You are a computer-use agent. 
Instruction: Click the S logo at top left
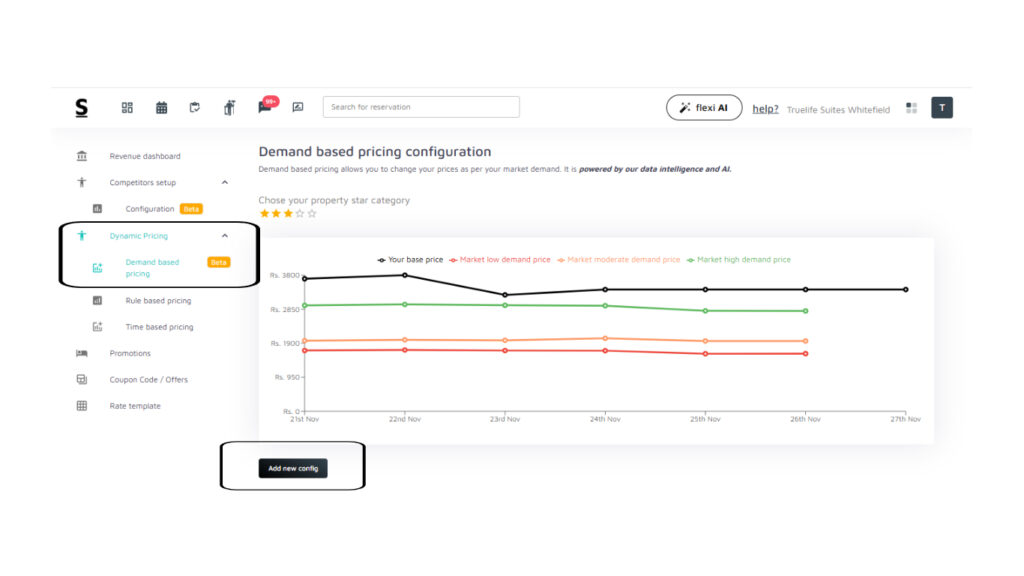pos(81,107)
